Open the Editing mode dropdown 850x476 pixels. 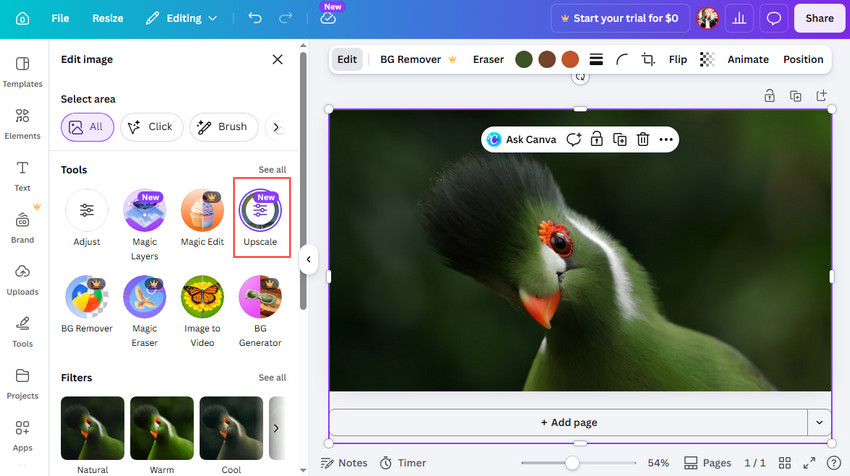[x=182, y=18]
